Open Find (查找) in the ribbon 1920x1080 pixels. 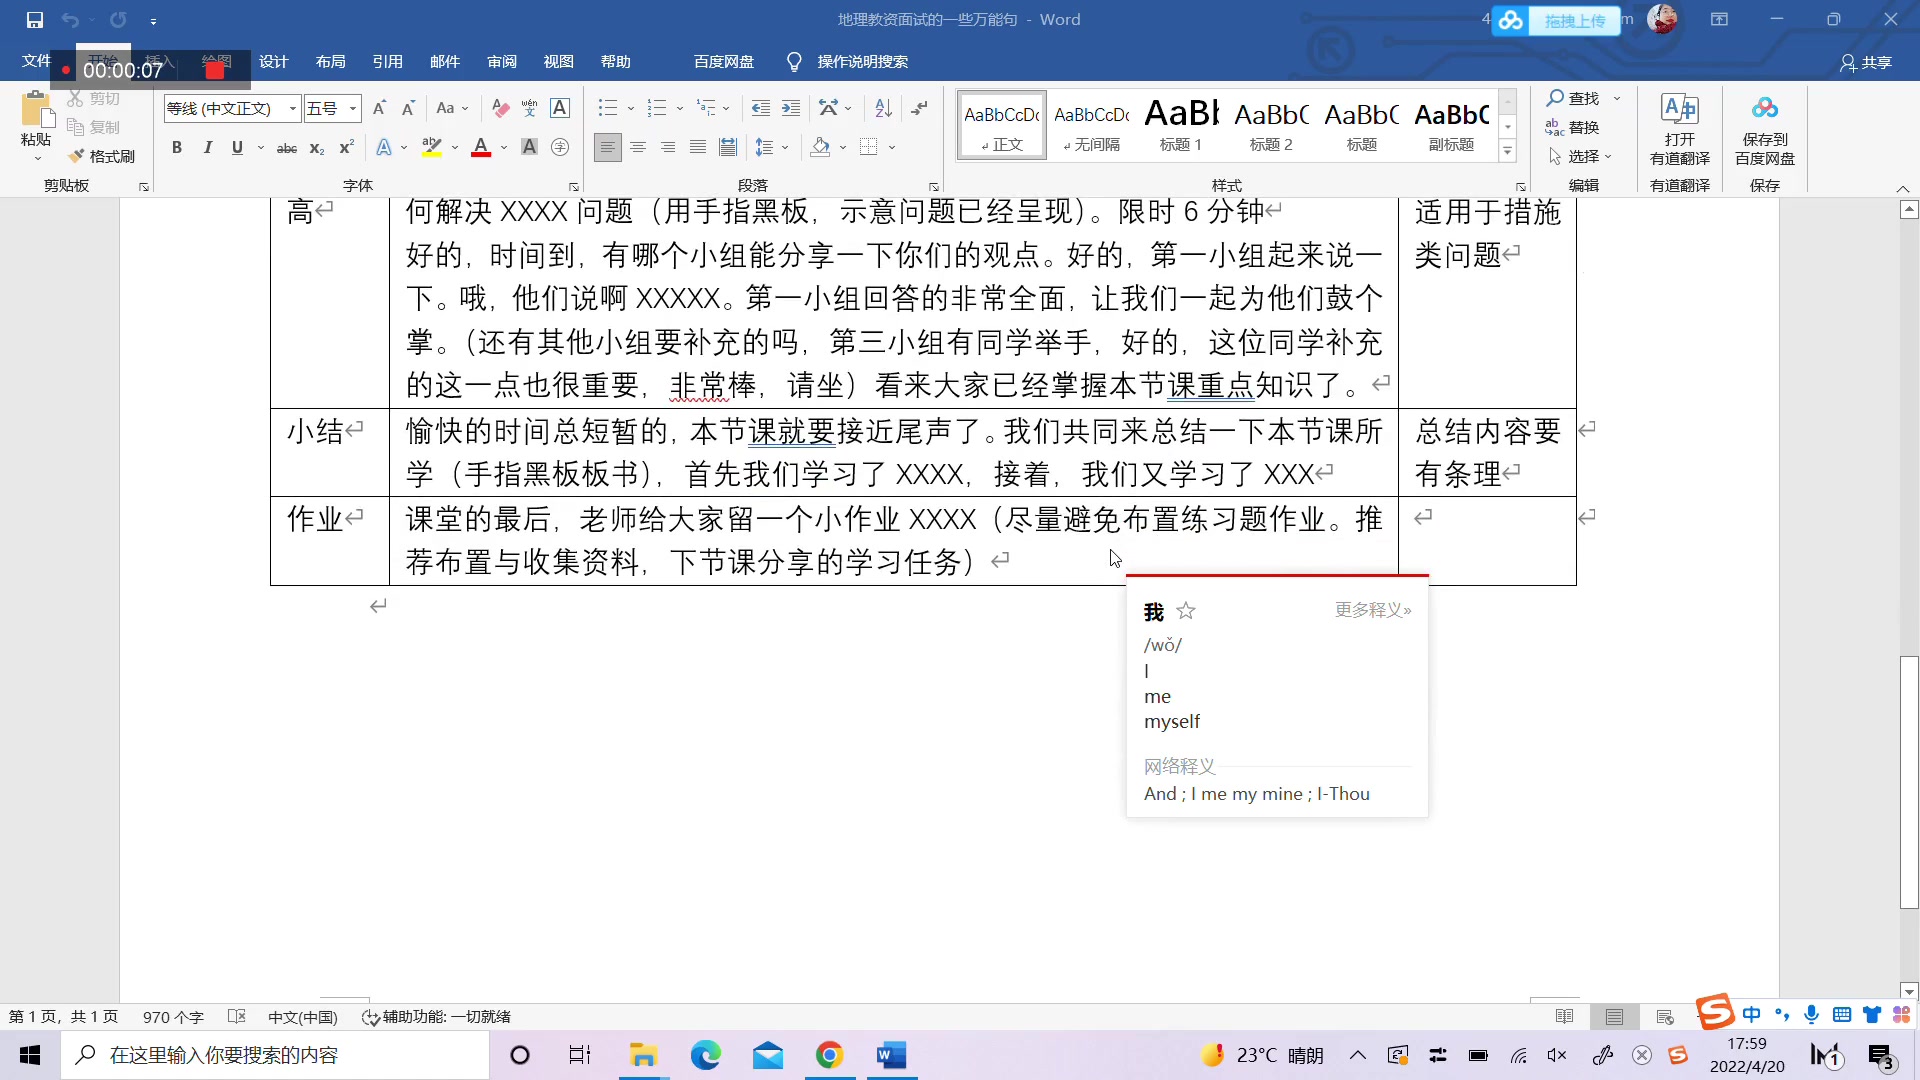(1580, 98)
